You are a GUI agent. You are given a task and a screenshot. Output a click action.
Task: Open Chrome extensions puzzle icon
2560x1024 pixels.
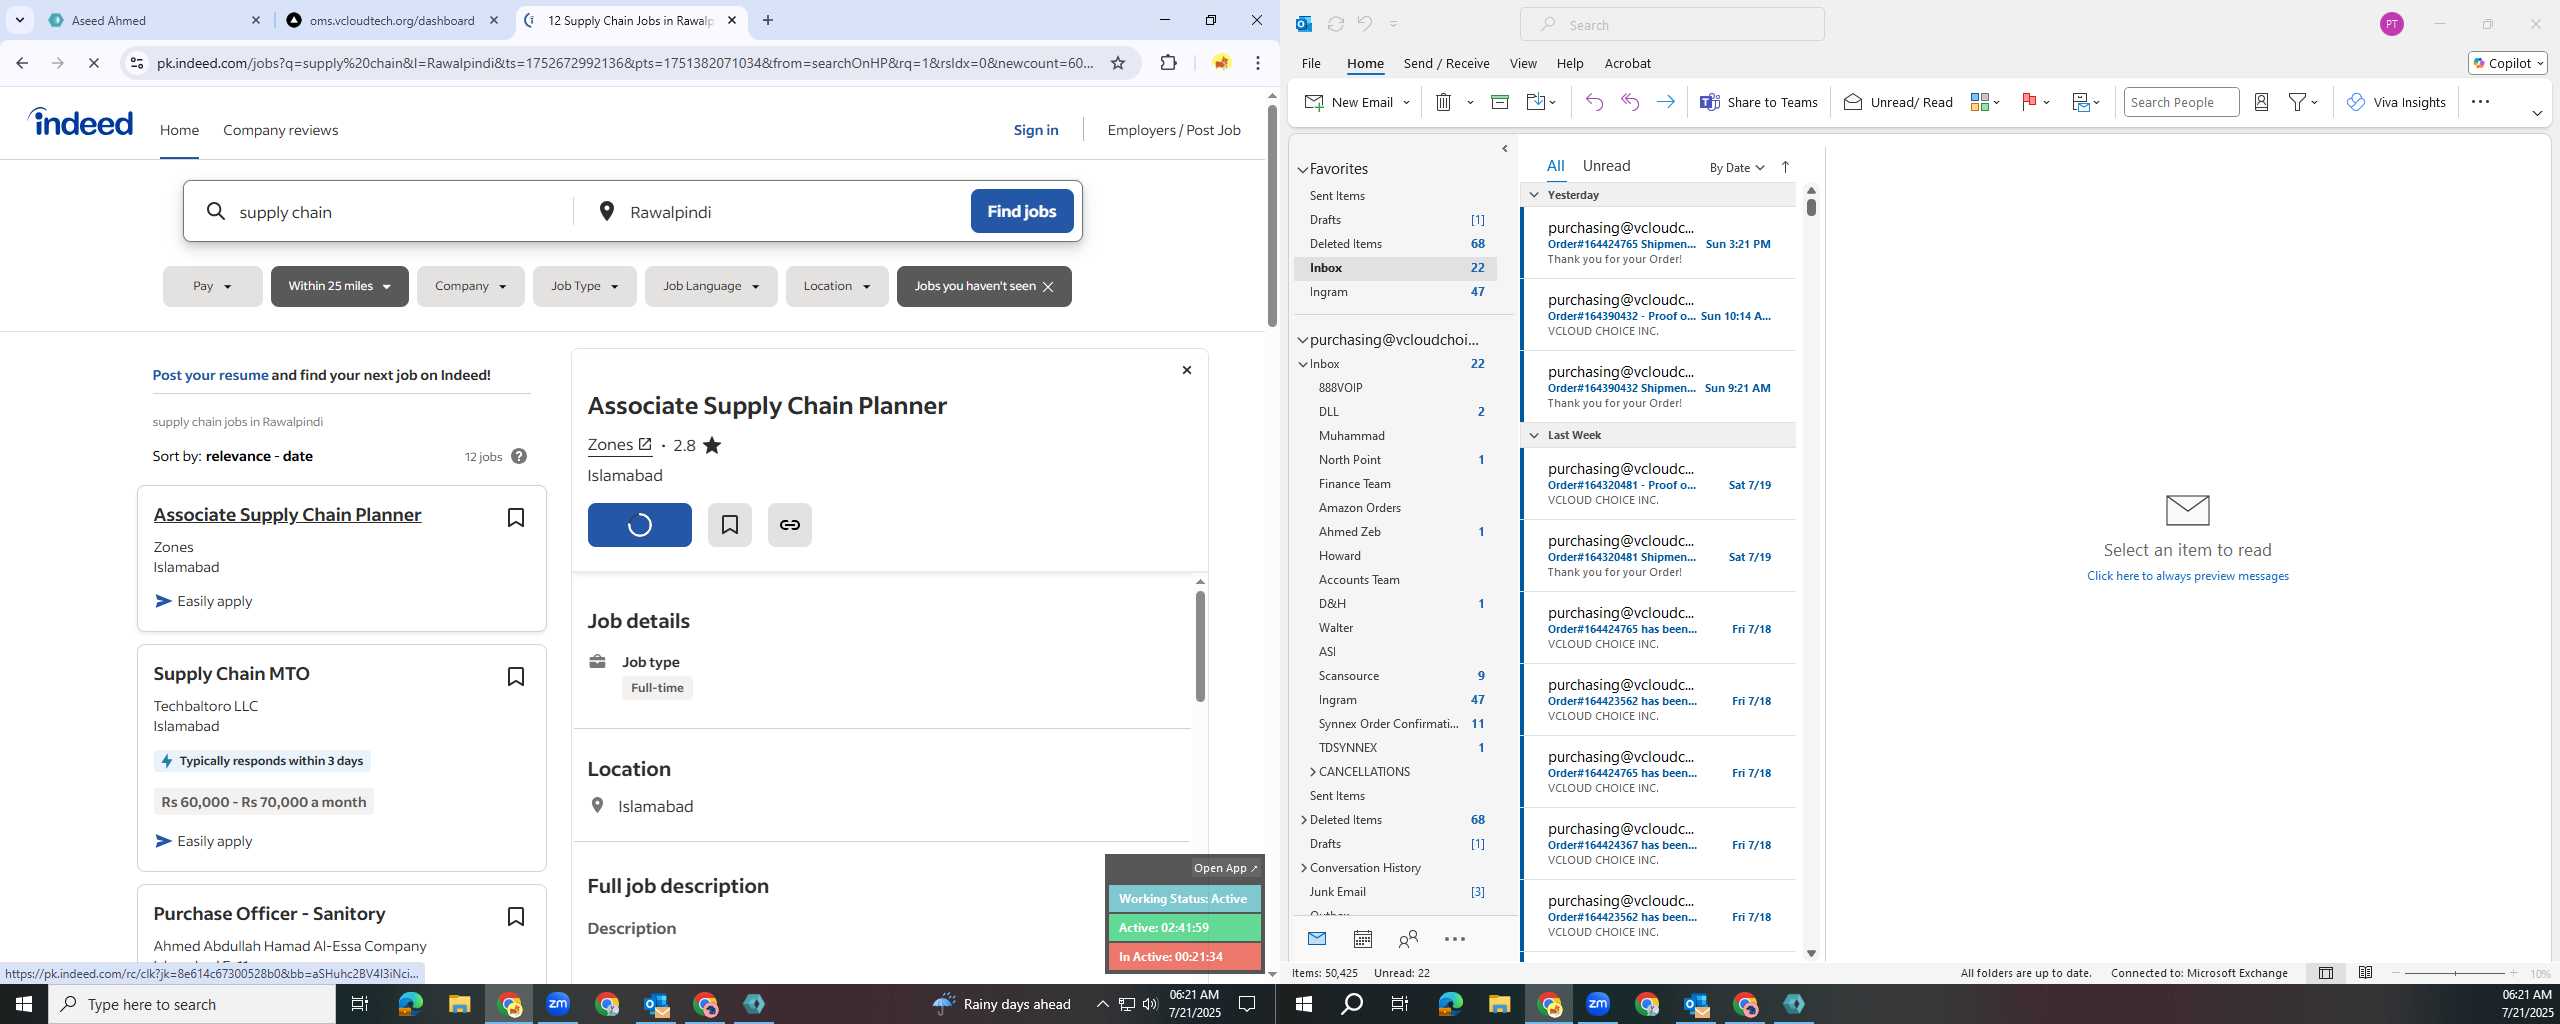click(x=1168, y=63)
